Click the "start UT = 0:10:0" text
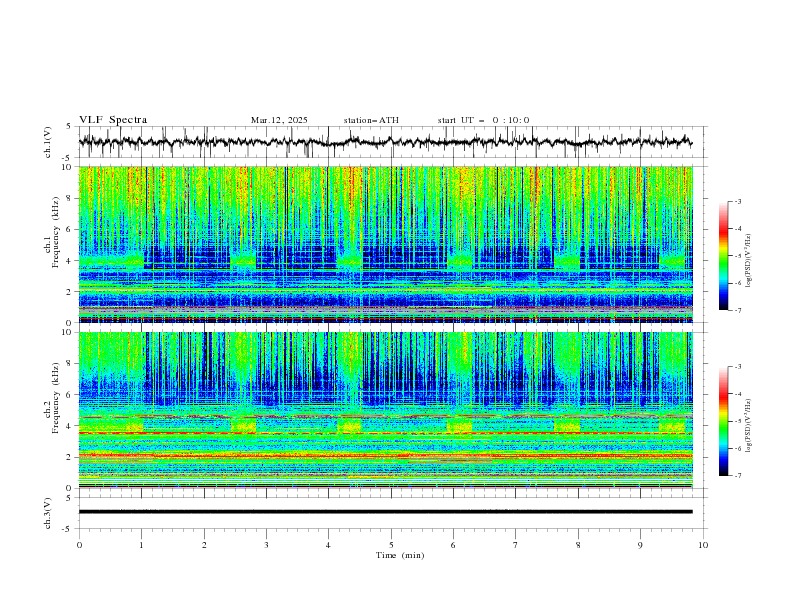 point(483,120)
